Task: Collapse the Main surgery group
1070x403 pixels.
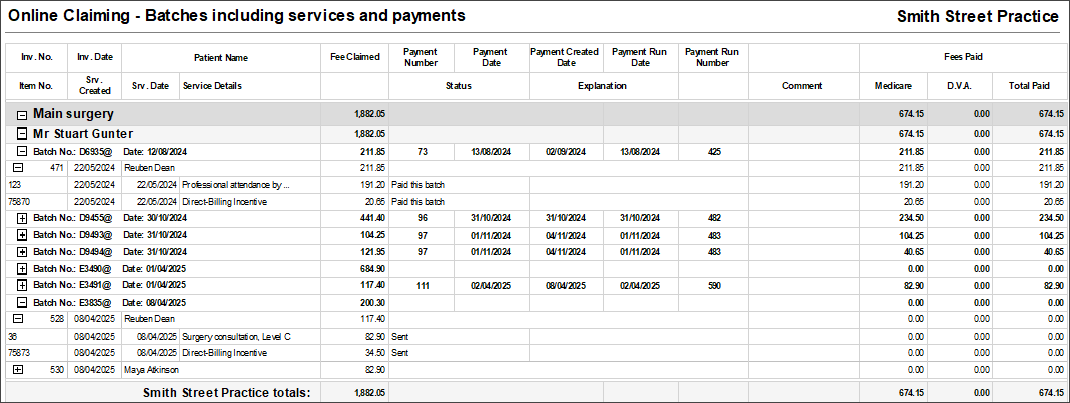Action: point(22,115)
